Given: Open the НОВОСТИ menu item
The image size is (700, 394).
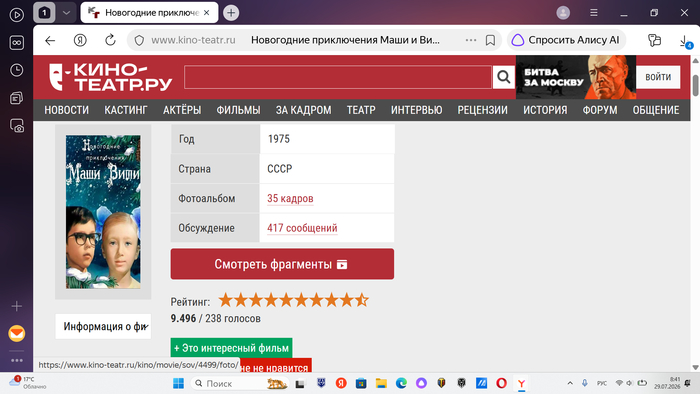Looking at the screenshot, I should [x=67, y=110].
